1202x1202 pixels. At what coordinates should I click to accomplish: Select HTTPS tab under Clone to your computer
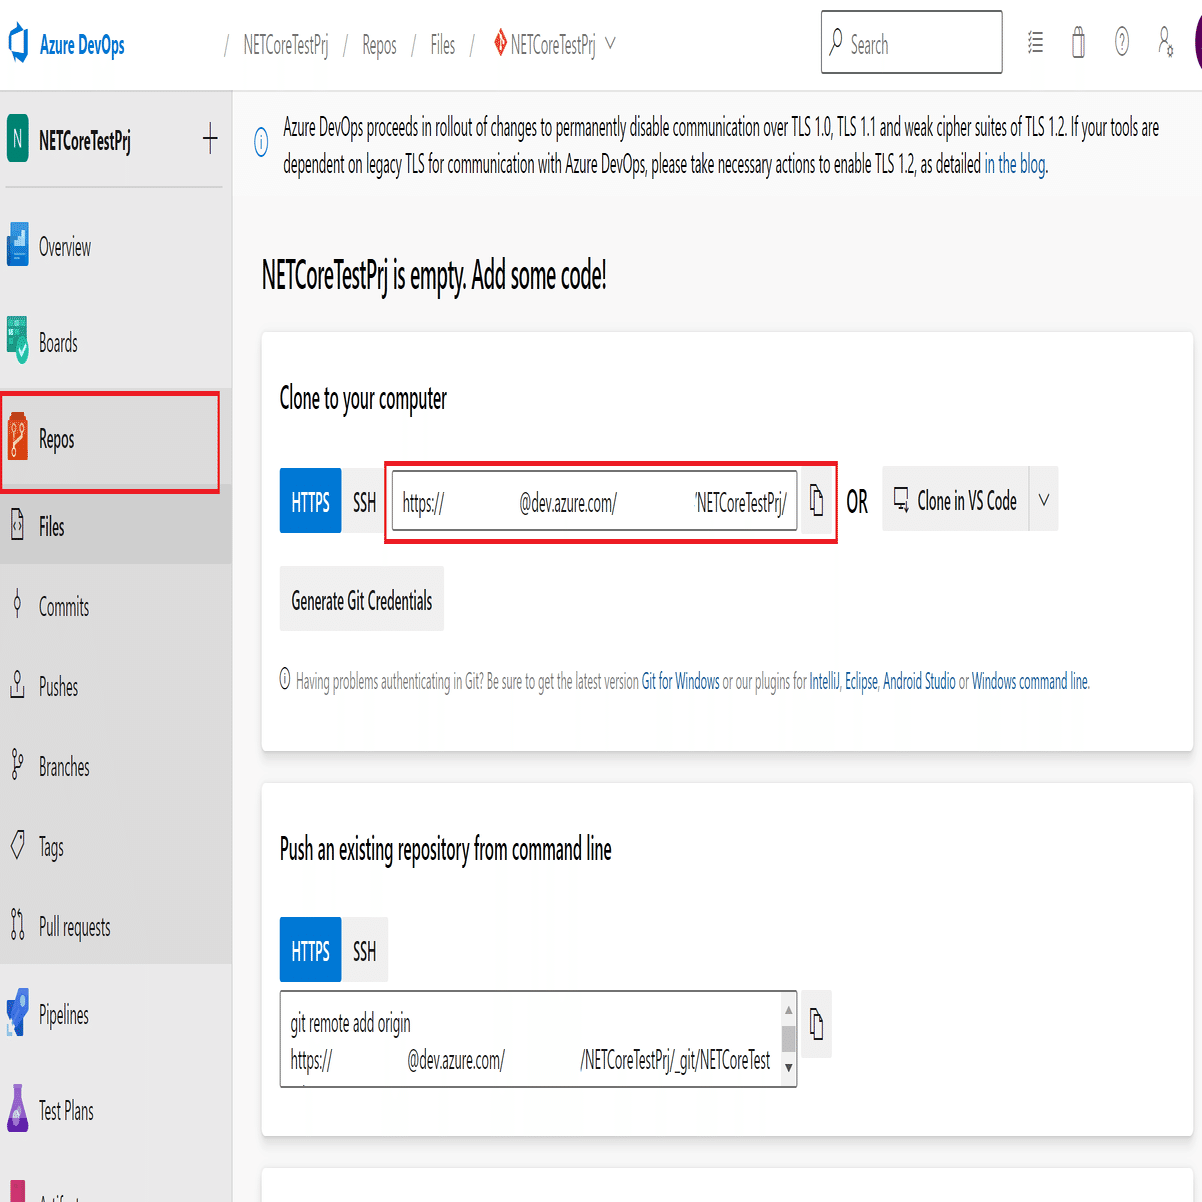coord(310,501)
